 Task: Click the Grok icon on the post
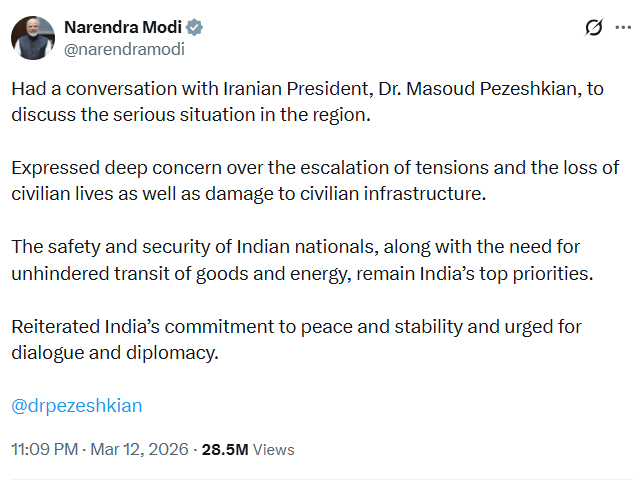tap(594, 28)
